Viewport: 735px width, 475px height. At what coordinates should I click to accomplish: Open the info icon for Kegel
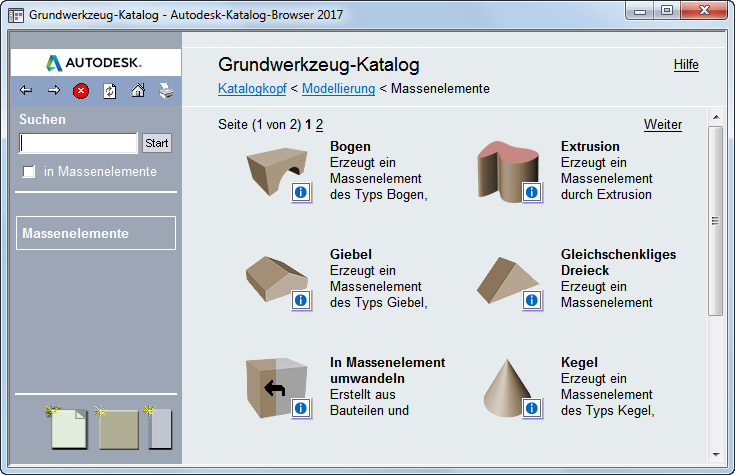click(x=532, y=408)
